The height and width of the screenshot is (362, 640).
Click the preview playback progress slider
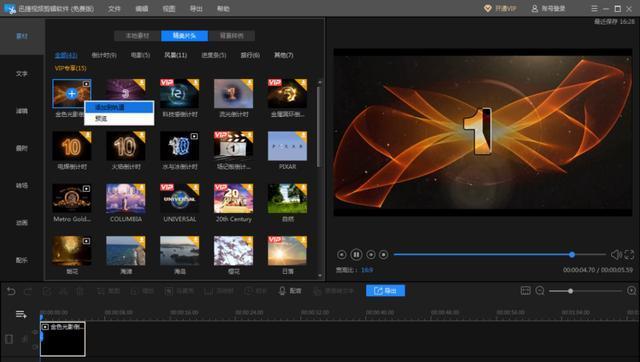point(500,255)
